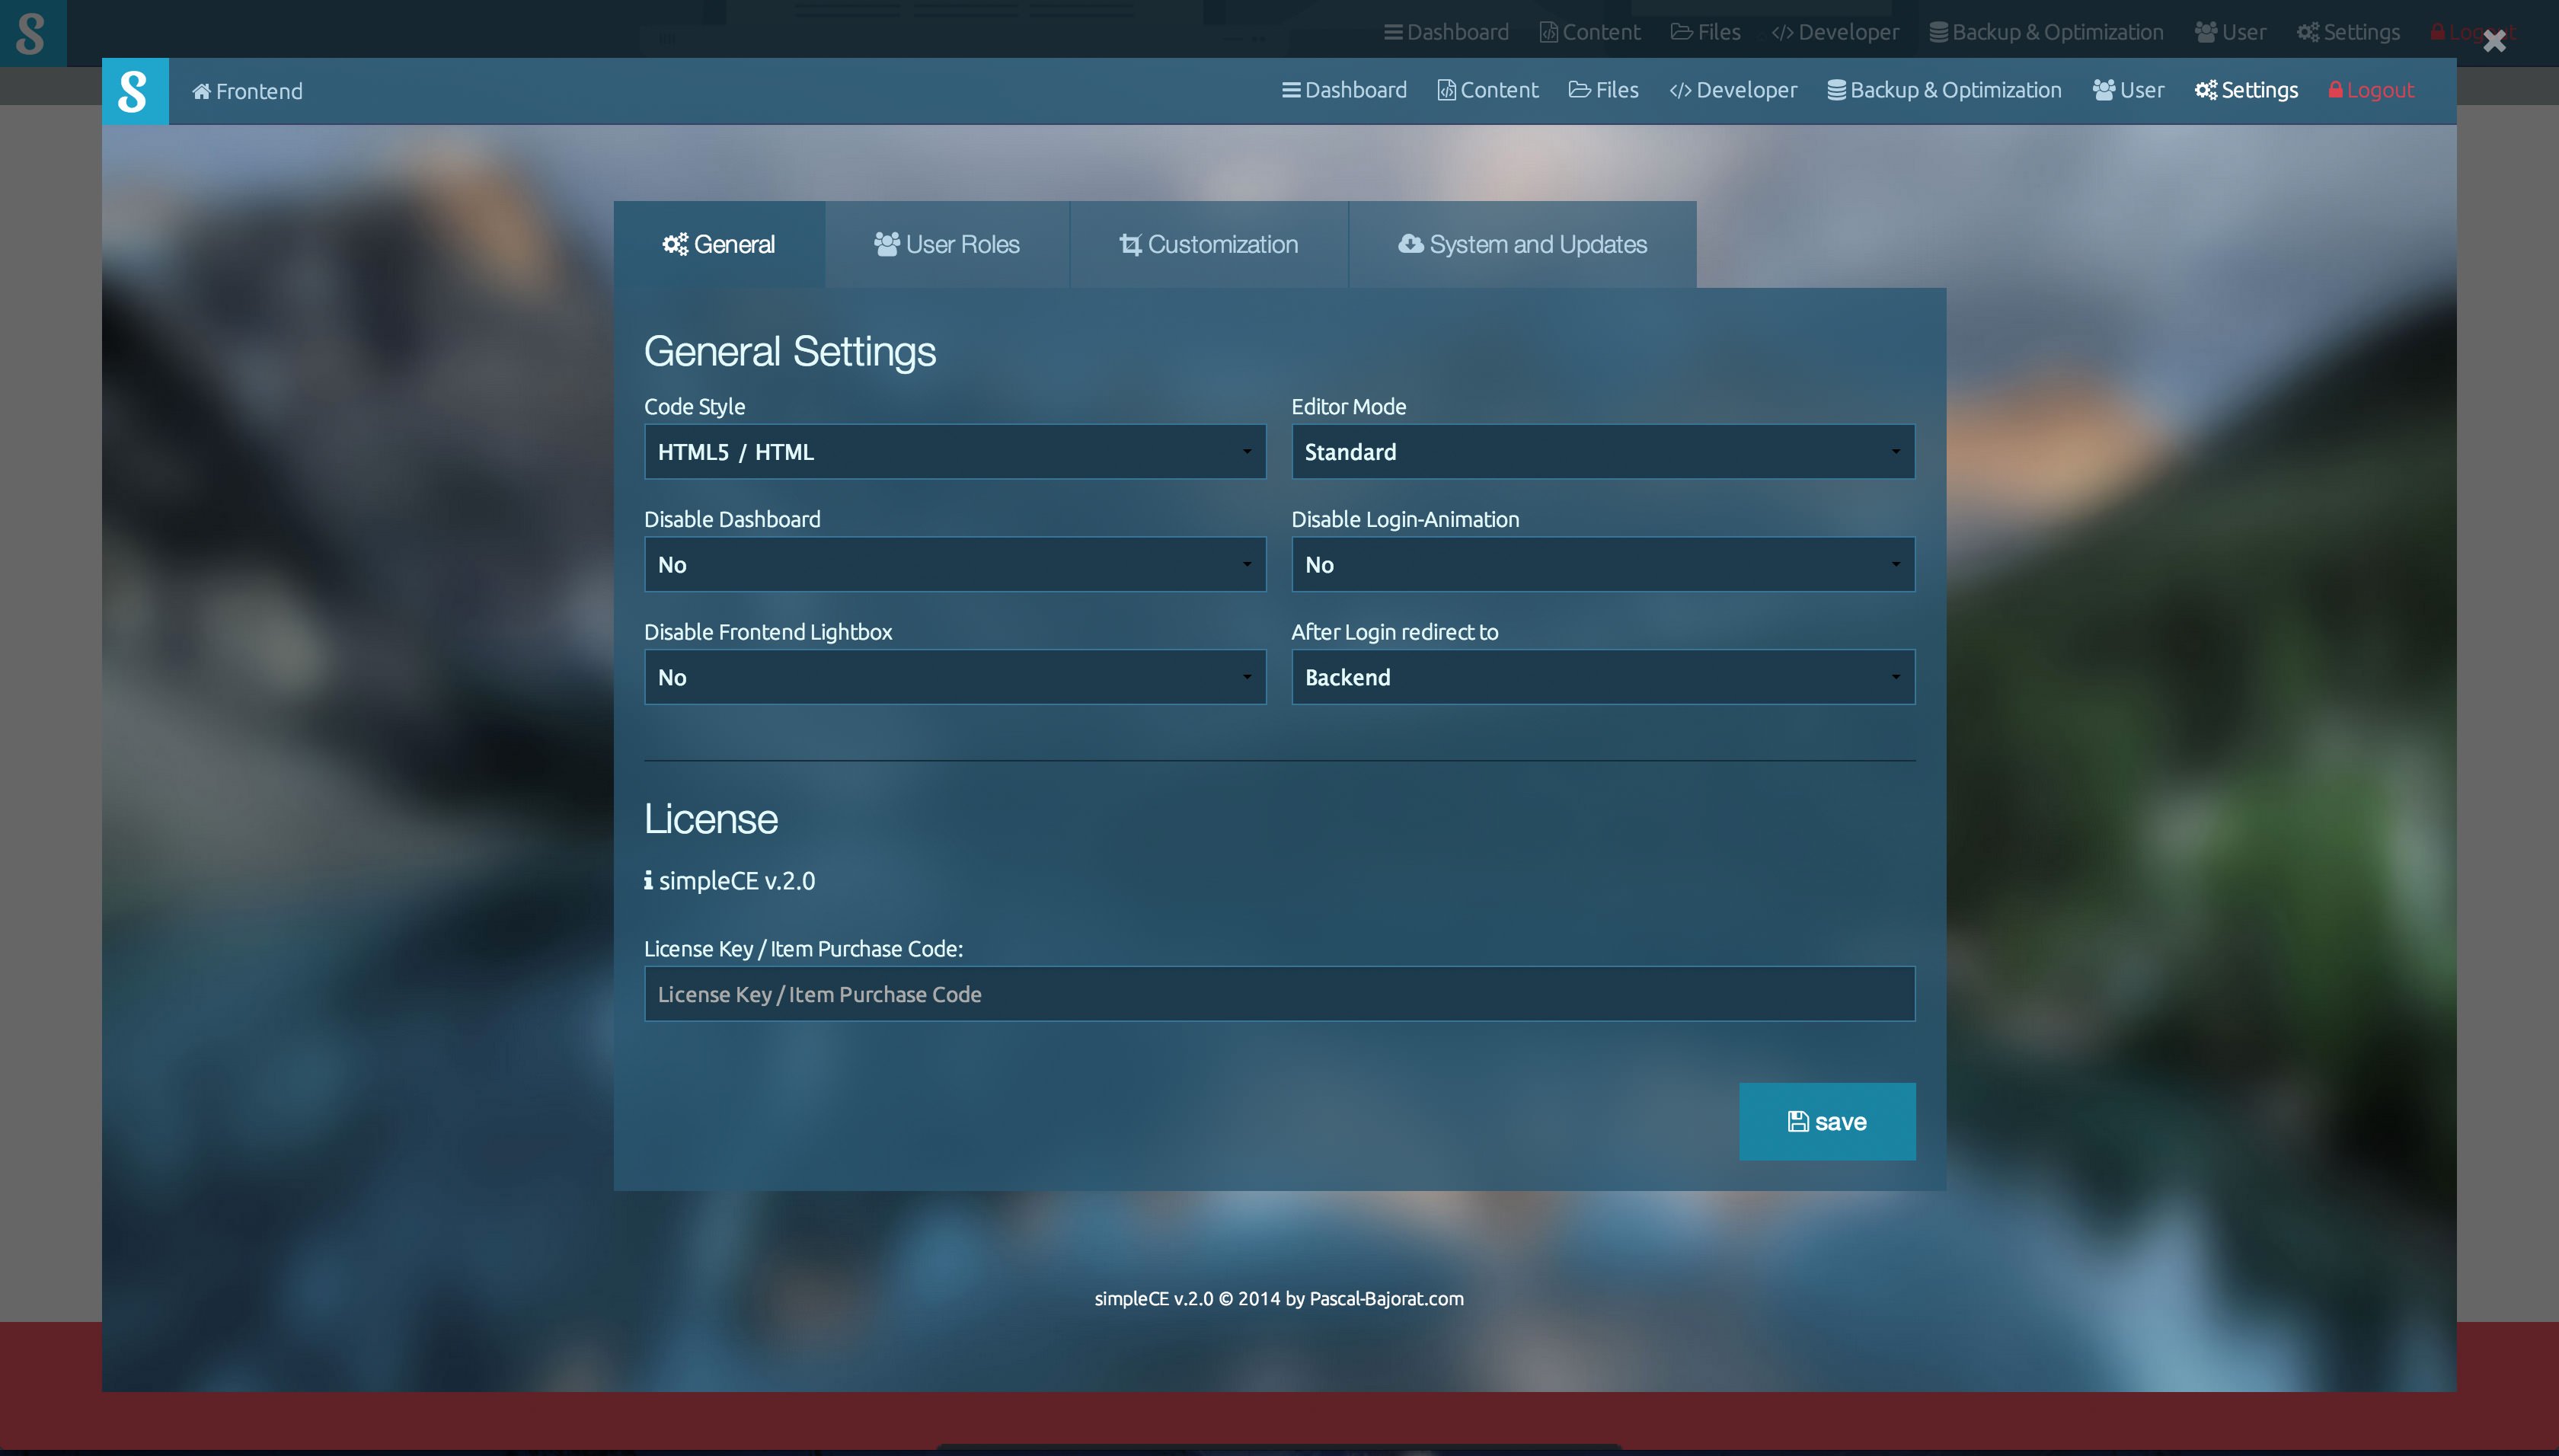
Task: Switch to the Customization tab
Action: 1208,244
